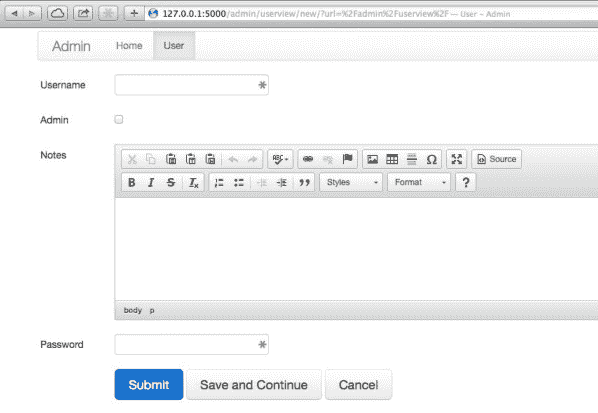Select the body element path

[133, 310]
